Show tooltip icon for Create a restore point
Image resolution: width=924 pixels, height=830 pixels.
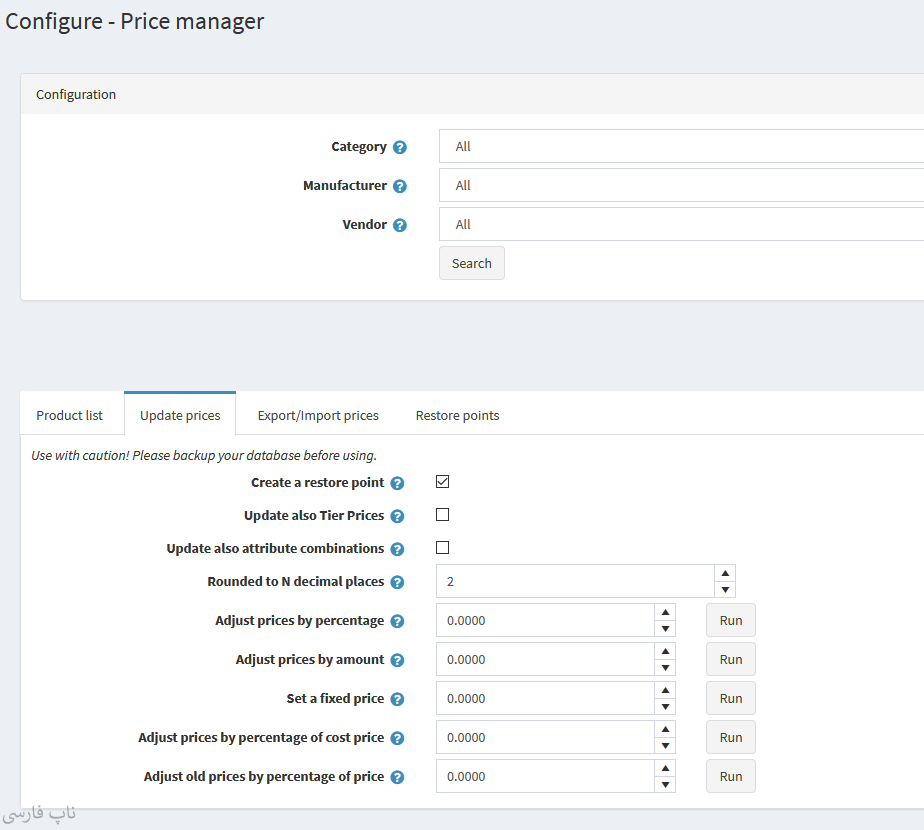[397, 483]
